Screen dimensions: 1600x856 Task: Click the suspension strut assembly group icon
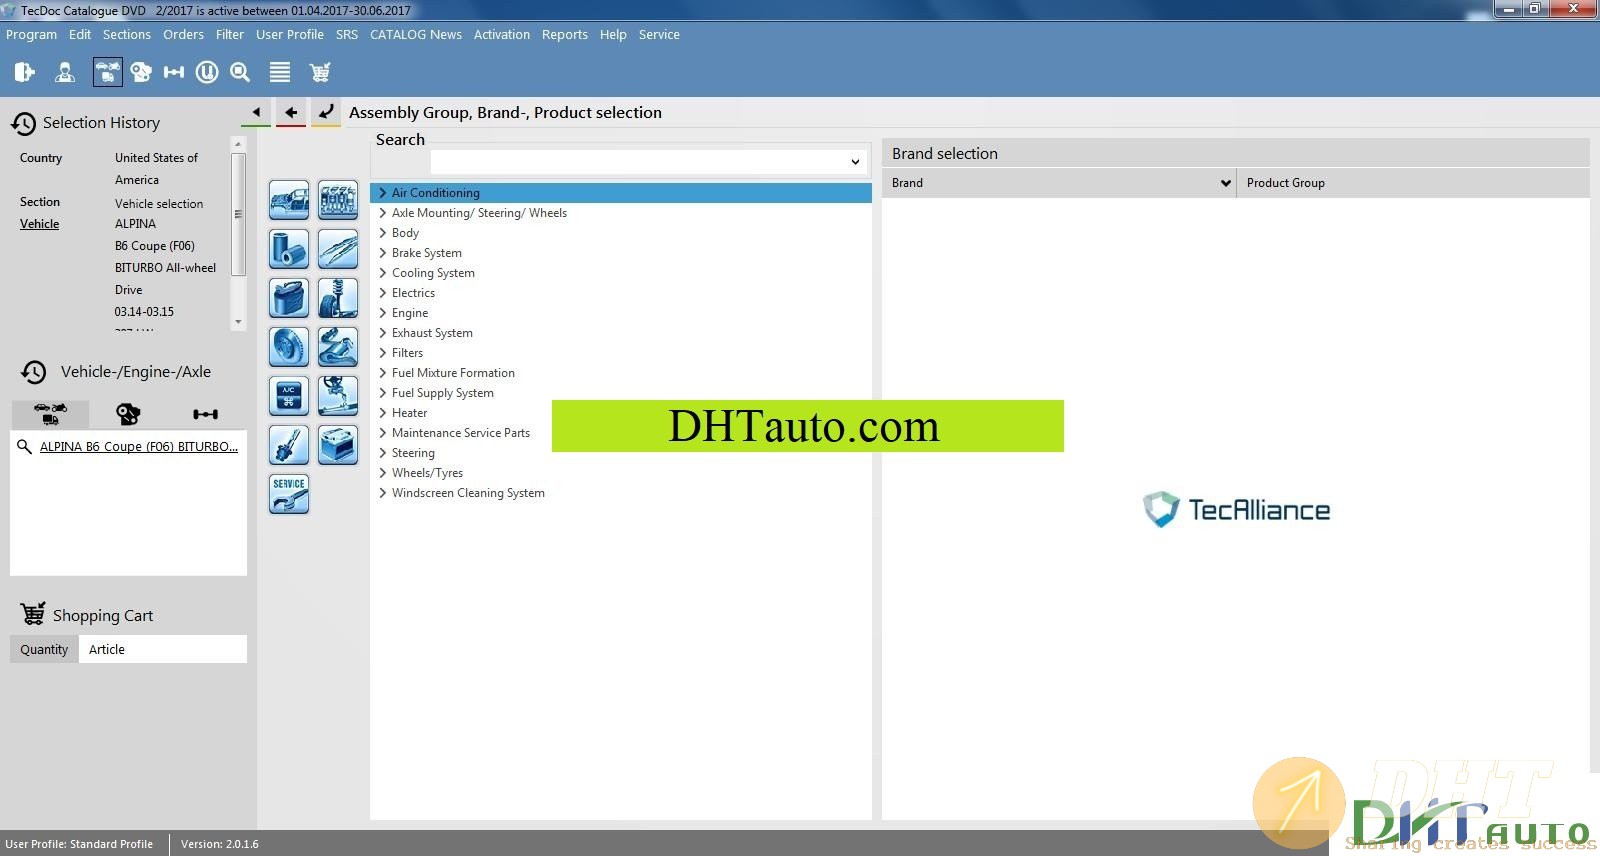click(338, 298)
